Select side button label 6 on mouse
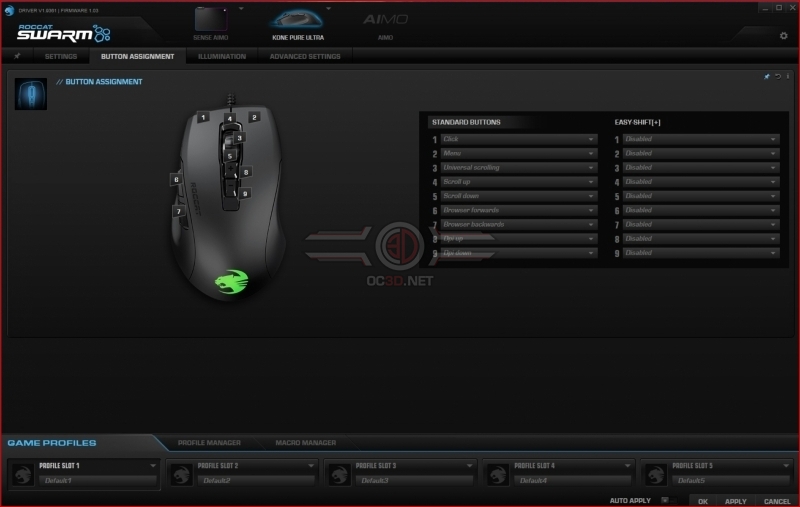This screenshot has height=507, width=800. tap(176, 180)
